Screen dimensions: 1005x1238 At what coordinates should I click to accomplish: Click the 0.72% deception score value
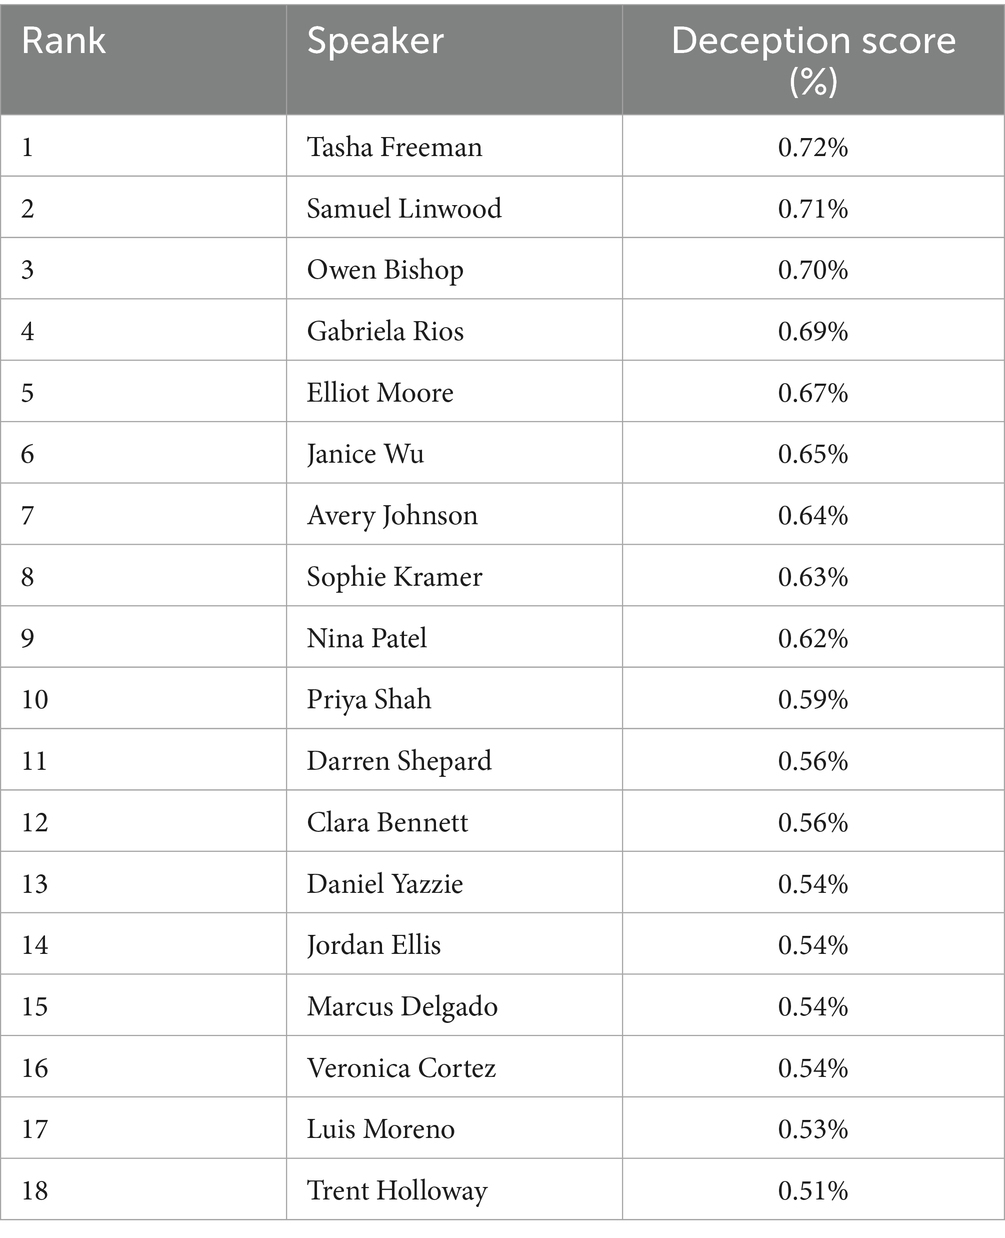tap(813, 147)
